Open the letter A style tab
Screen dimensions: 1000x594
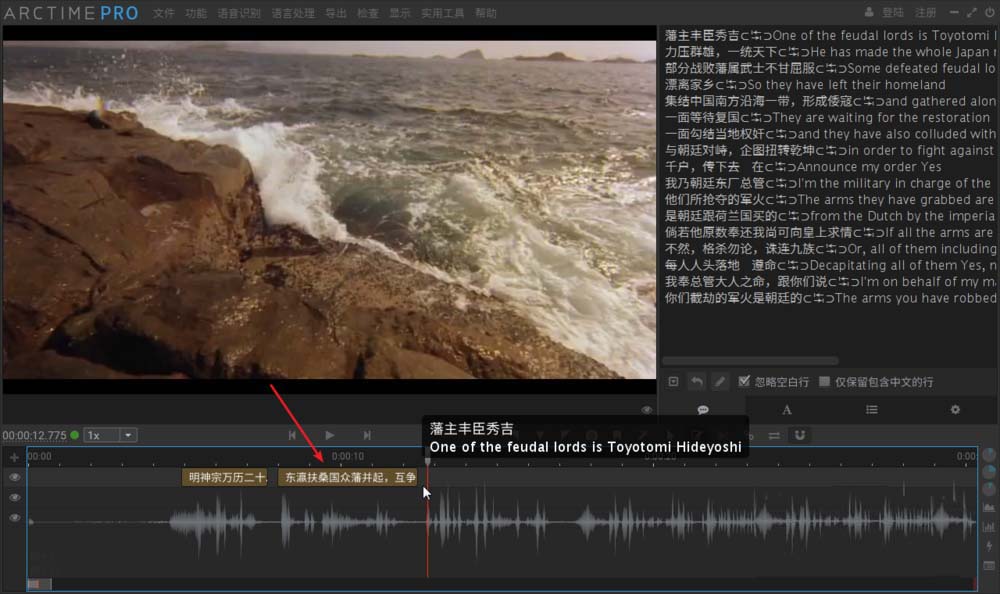tap(787, 410)
